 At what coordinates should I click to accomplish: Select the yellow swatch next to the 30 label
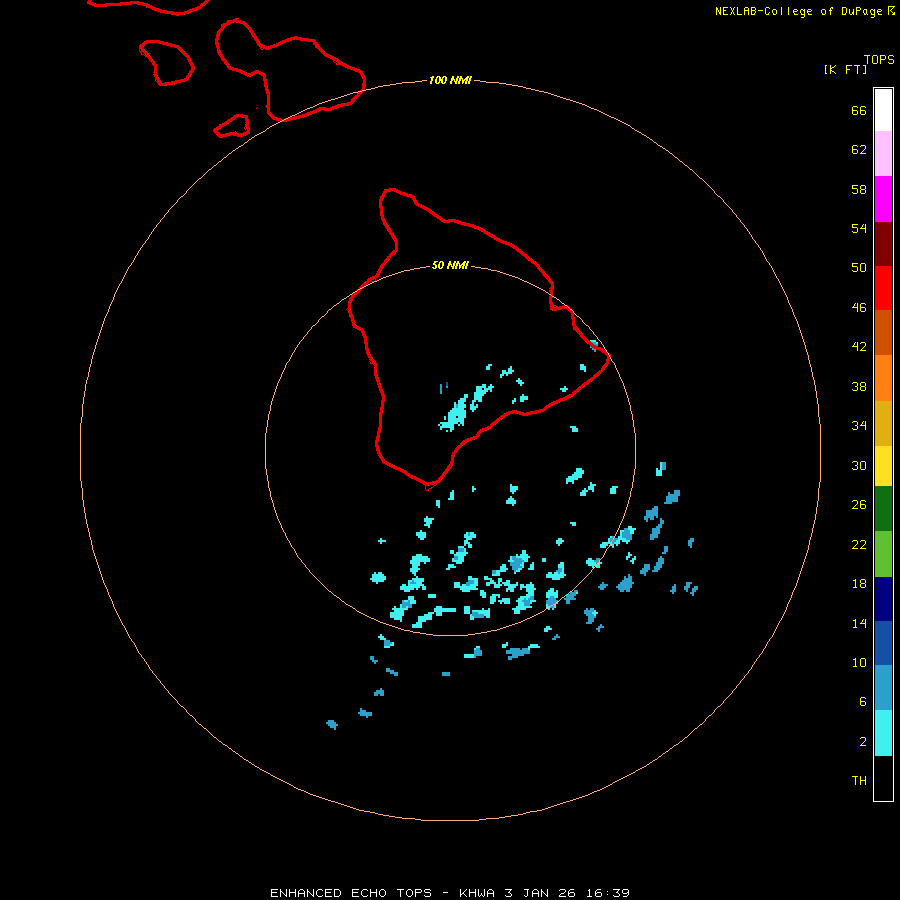883,466
